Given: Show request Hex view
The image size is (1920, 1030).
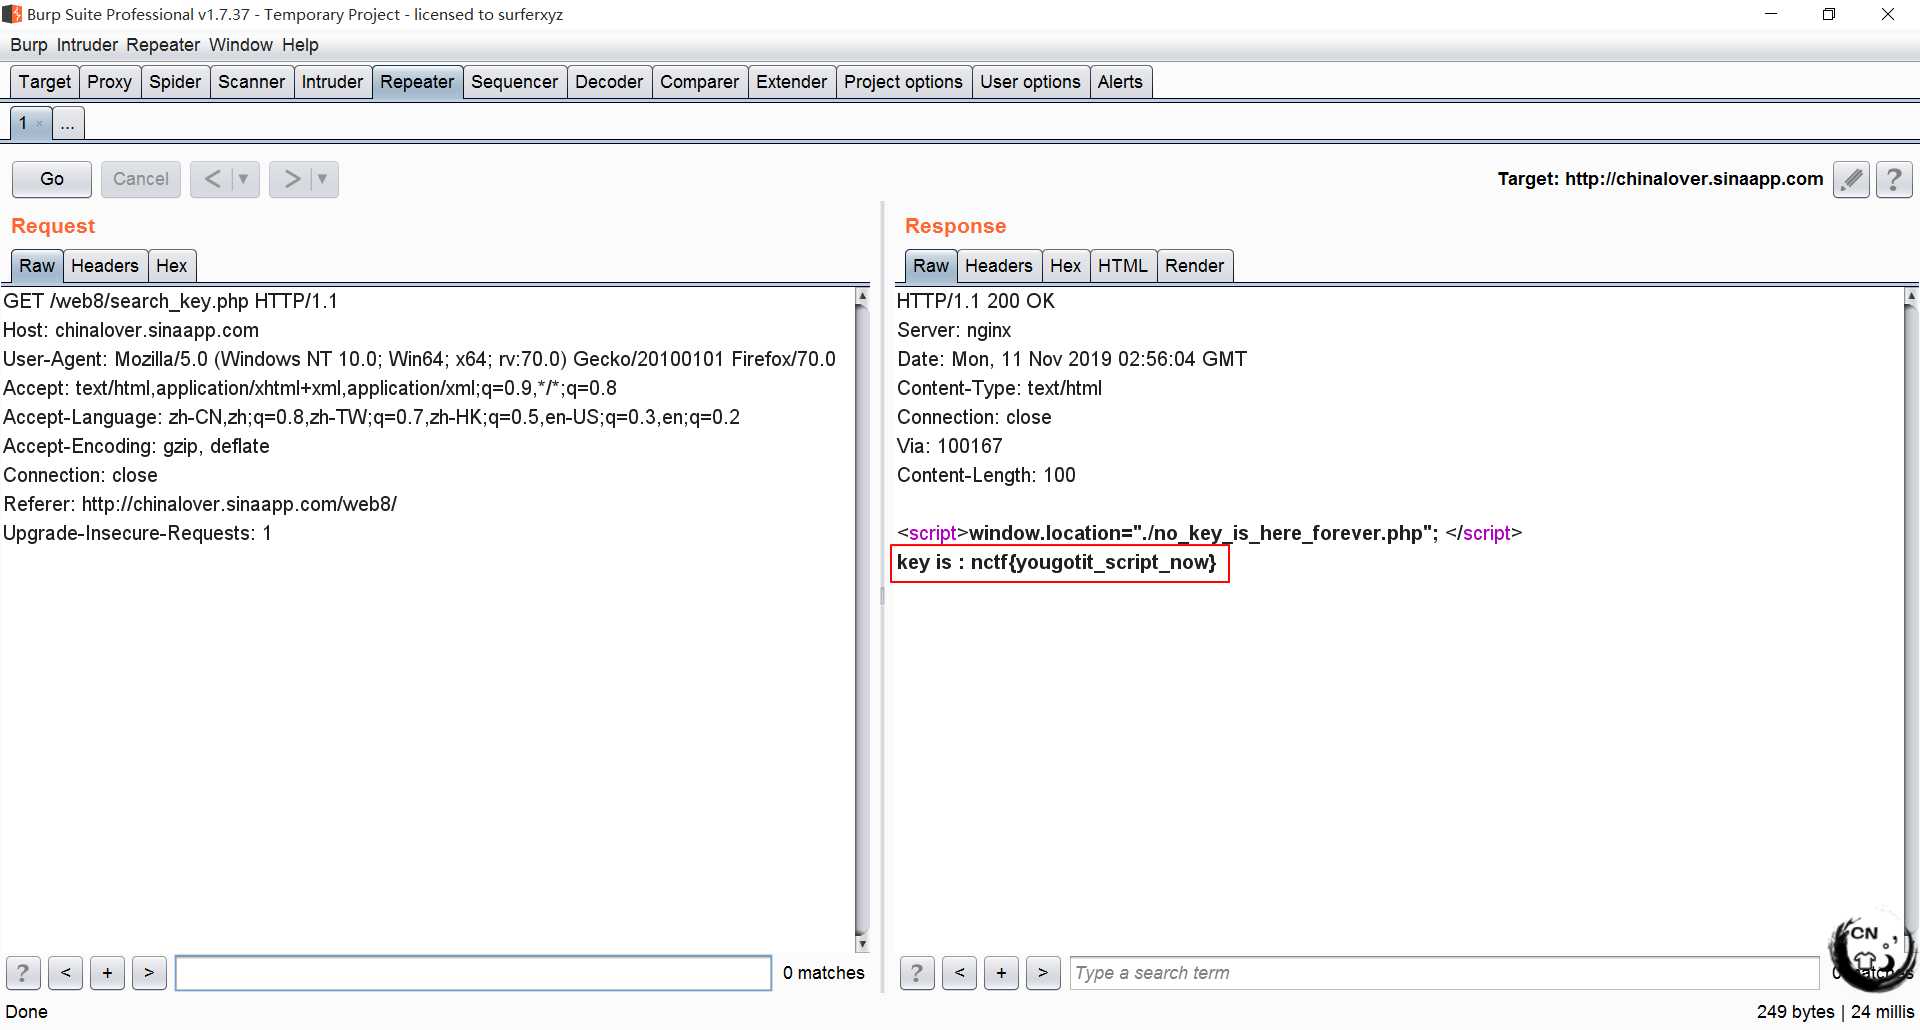Looking at the screenshot, I should (172, 266).
